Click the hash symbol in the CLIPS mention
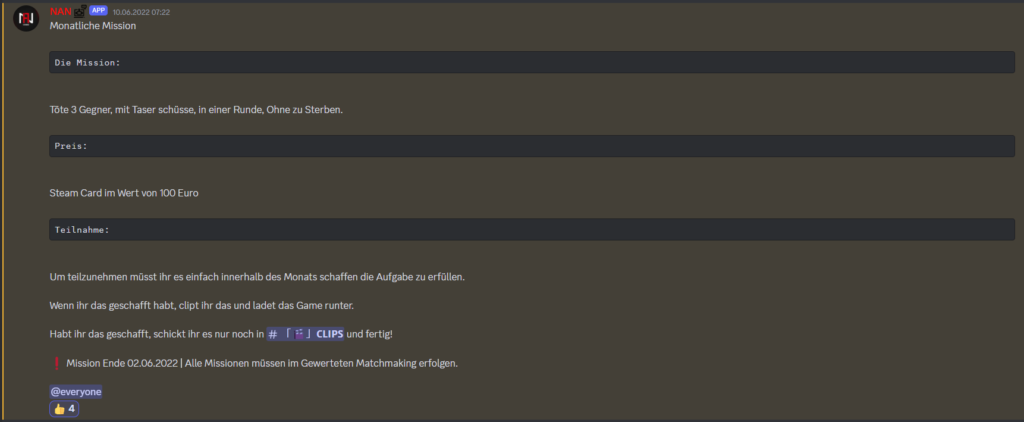Image resolution: width=1024 pixels, height=422 pixels. pos(273,333)
